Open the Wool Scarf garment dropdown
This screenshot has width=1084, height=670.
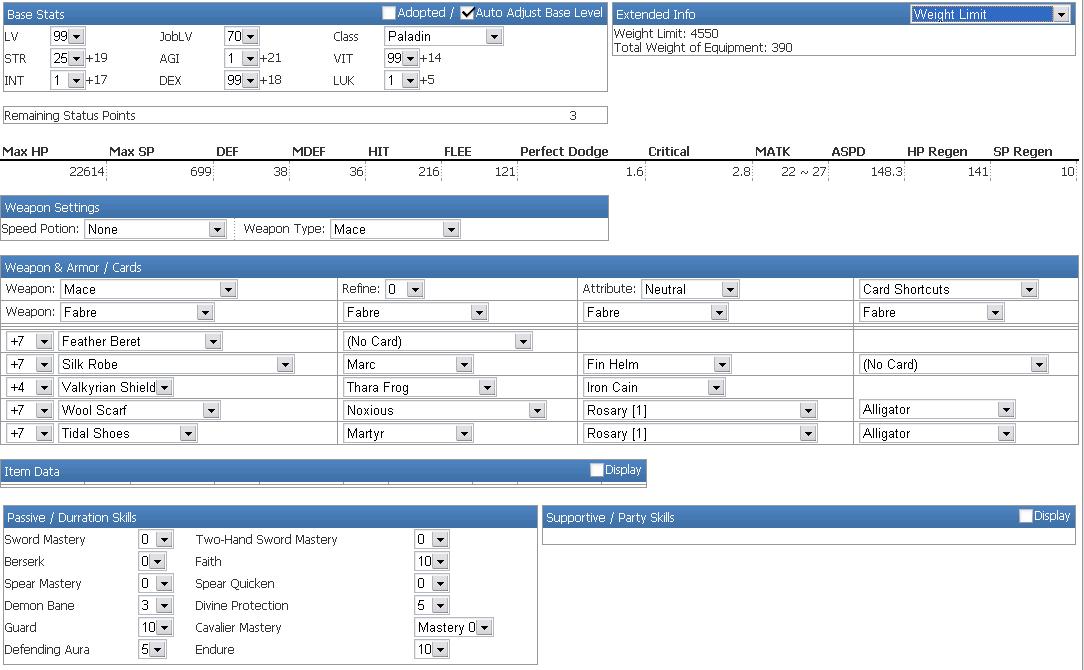tap(139, 411)
